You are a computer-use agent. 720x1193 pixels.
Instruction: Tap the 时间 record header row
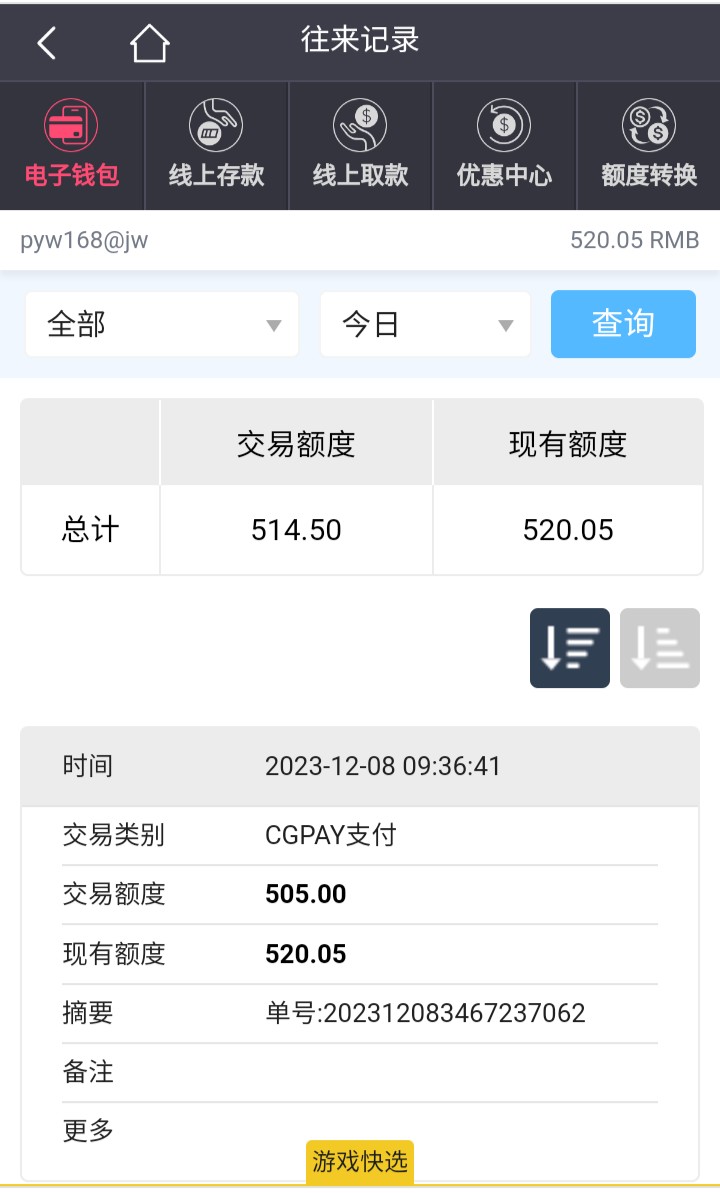click(360, 766)
